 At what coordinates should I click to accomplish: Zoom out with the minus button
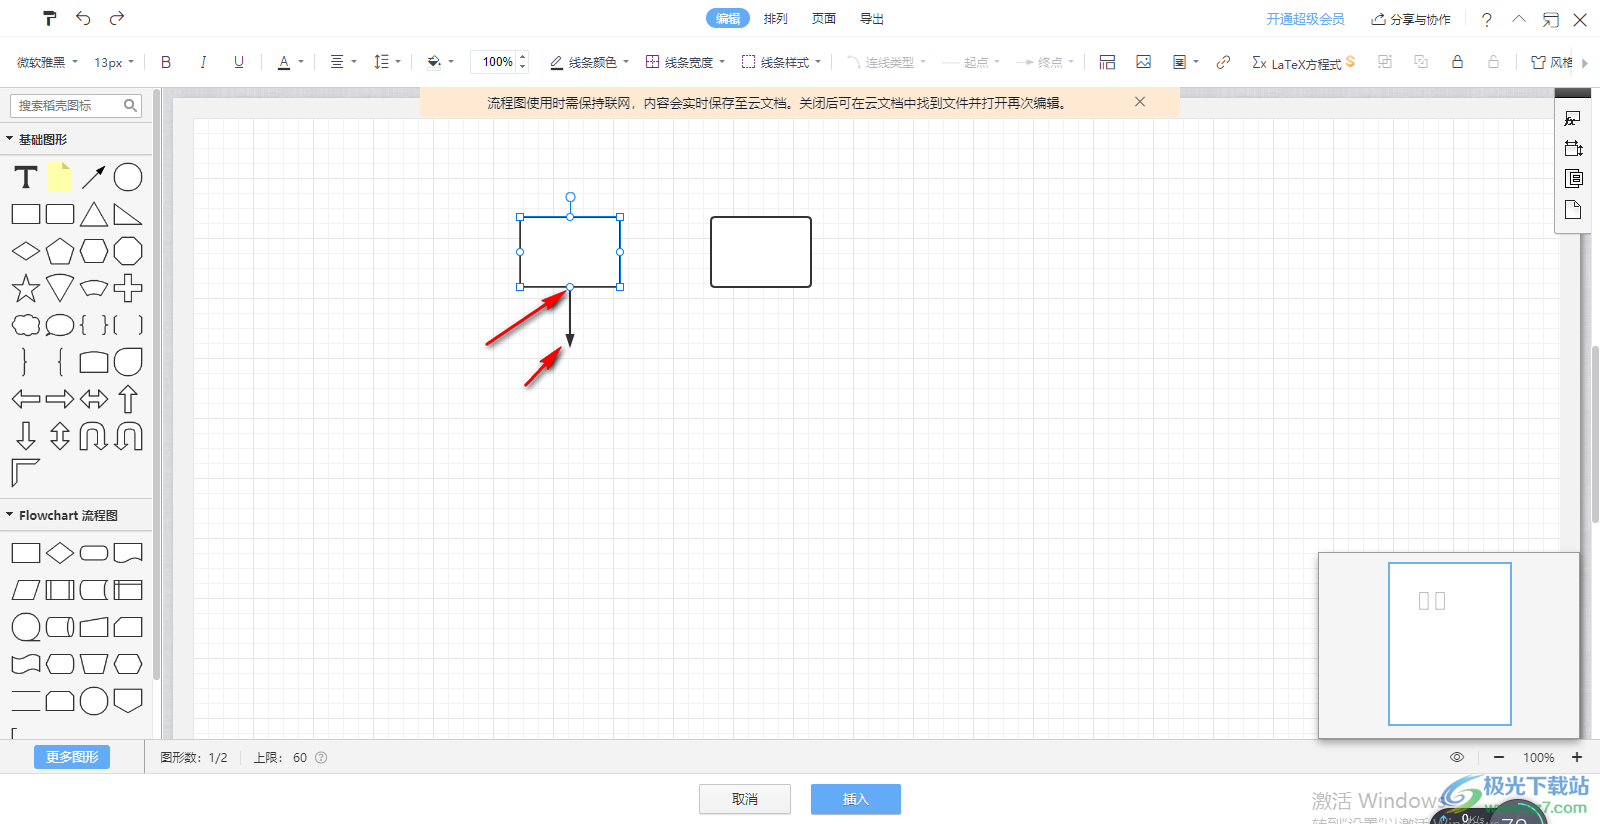[1499, 757]
